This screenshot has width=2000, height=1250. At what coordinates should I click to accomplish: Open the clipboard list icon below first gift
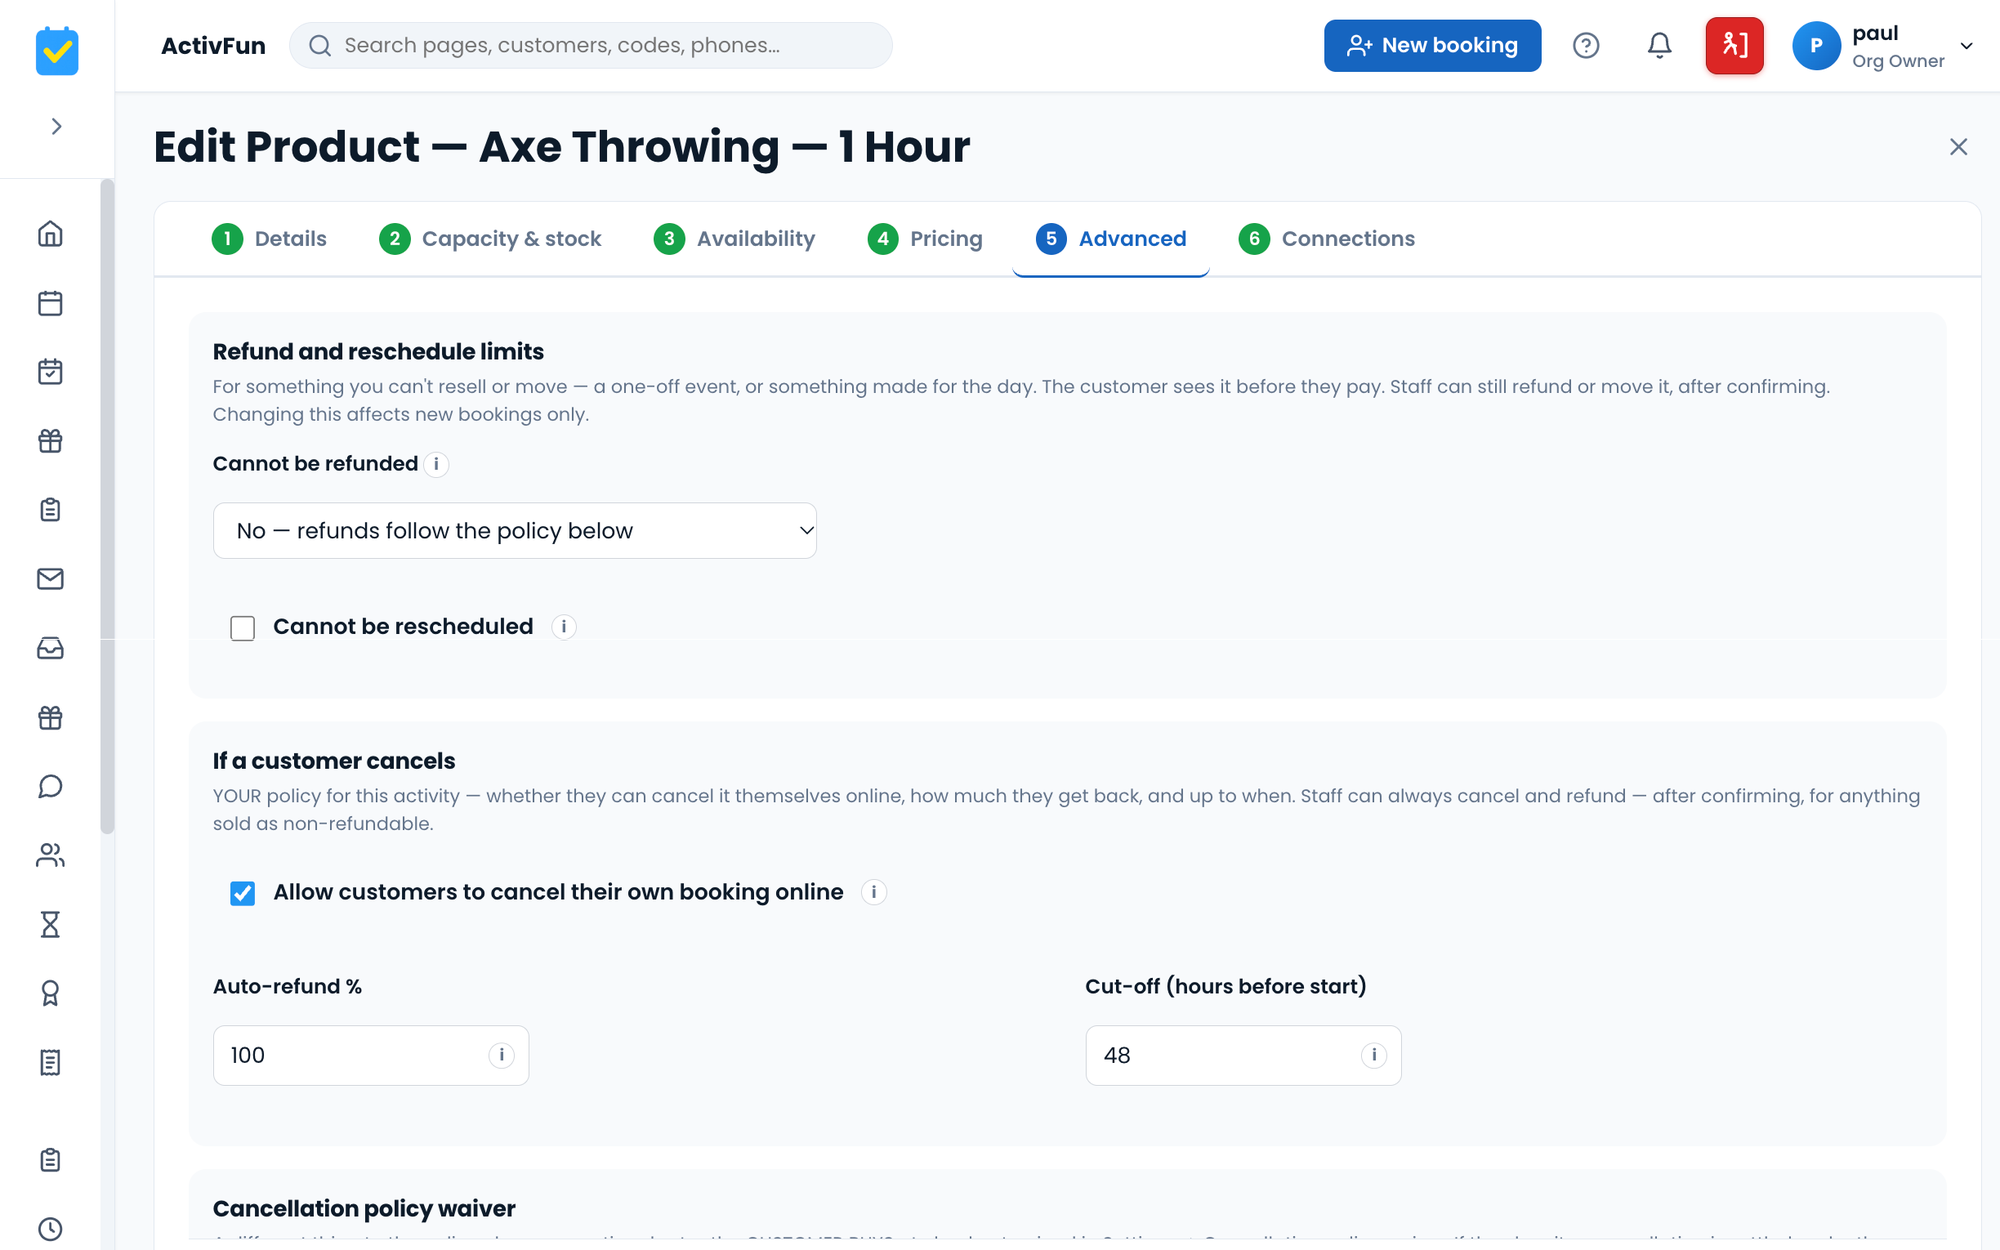50,510
